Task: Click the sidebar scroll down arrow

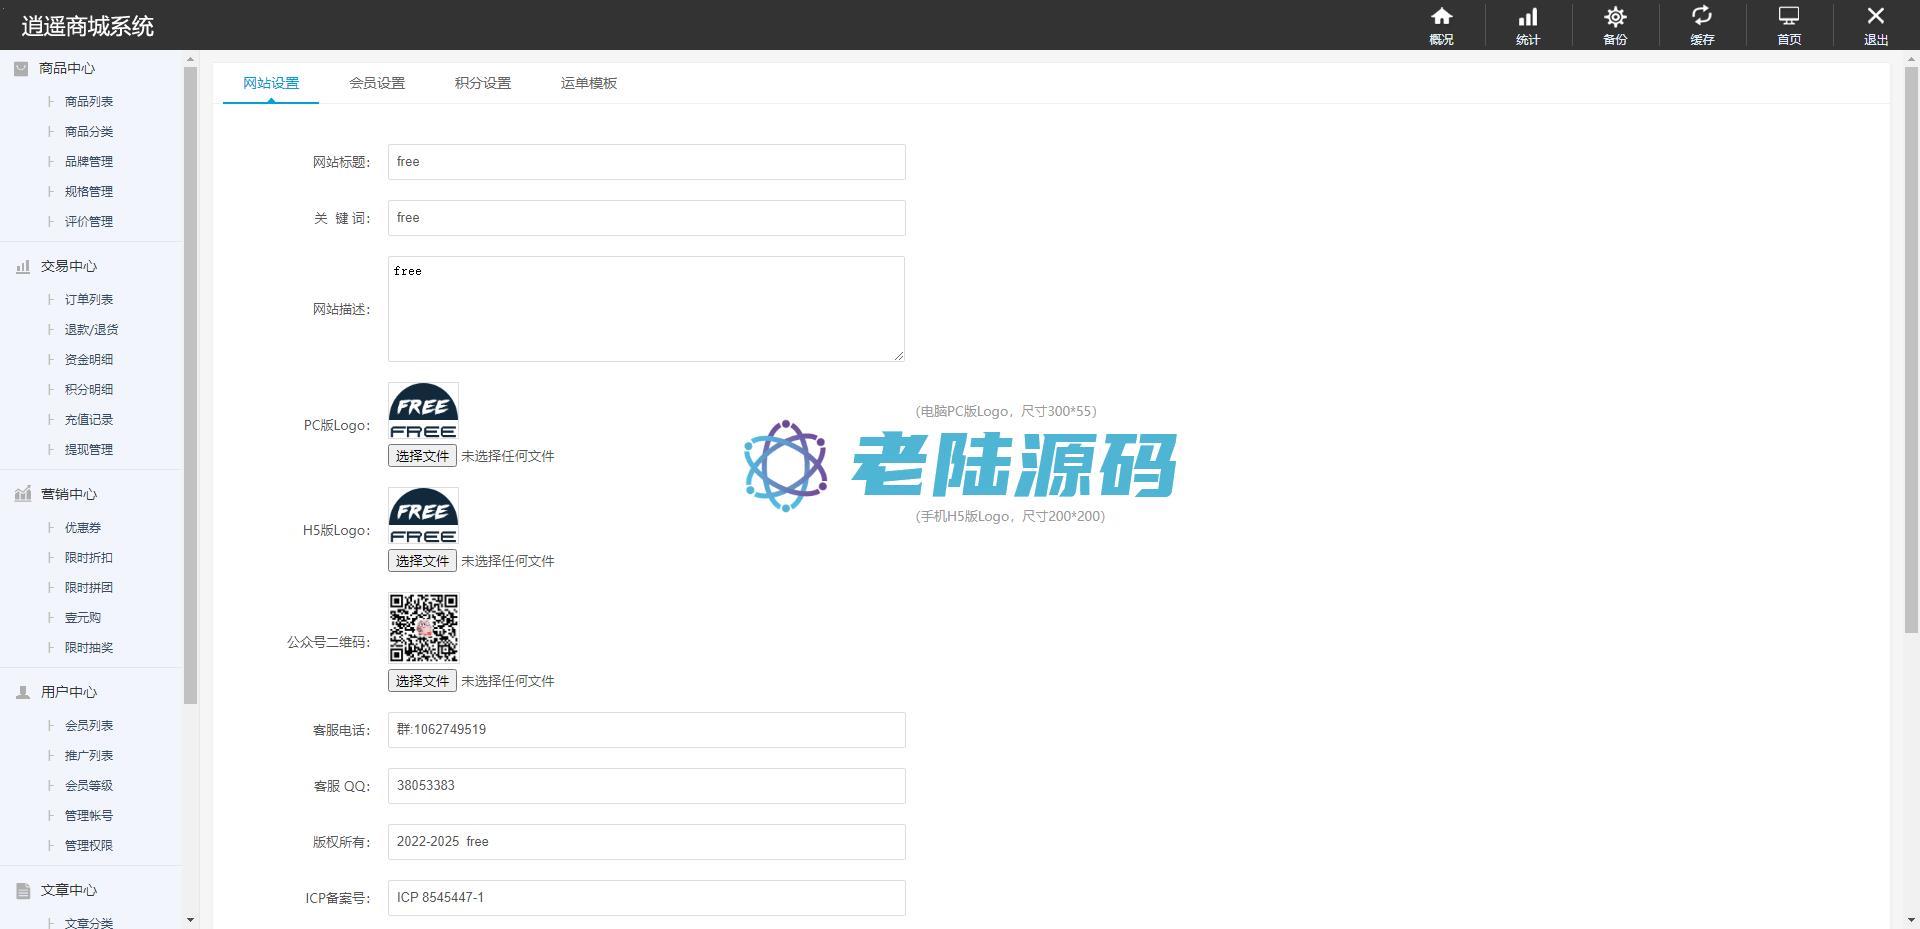Action: (190, 919)
